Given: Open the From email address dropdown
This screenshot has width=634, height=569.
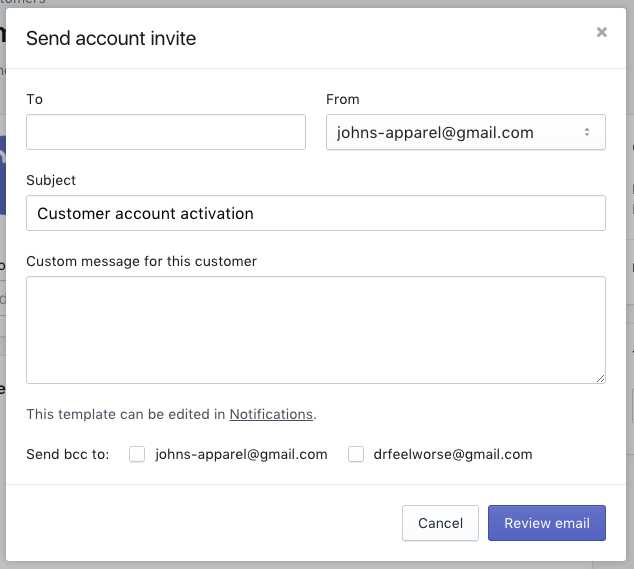Looking at the screenshot, I should click(466, 132).
